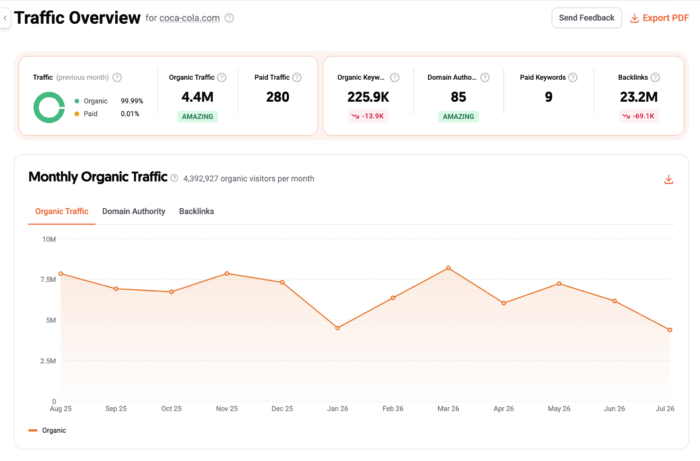Click the Traffic Overview page title

(x=77, y=18)
